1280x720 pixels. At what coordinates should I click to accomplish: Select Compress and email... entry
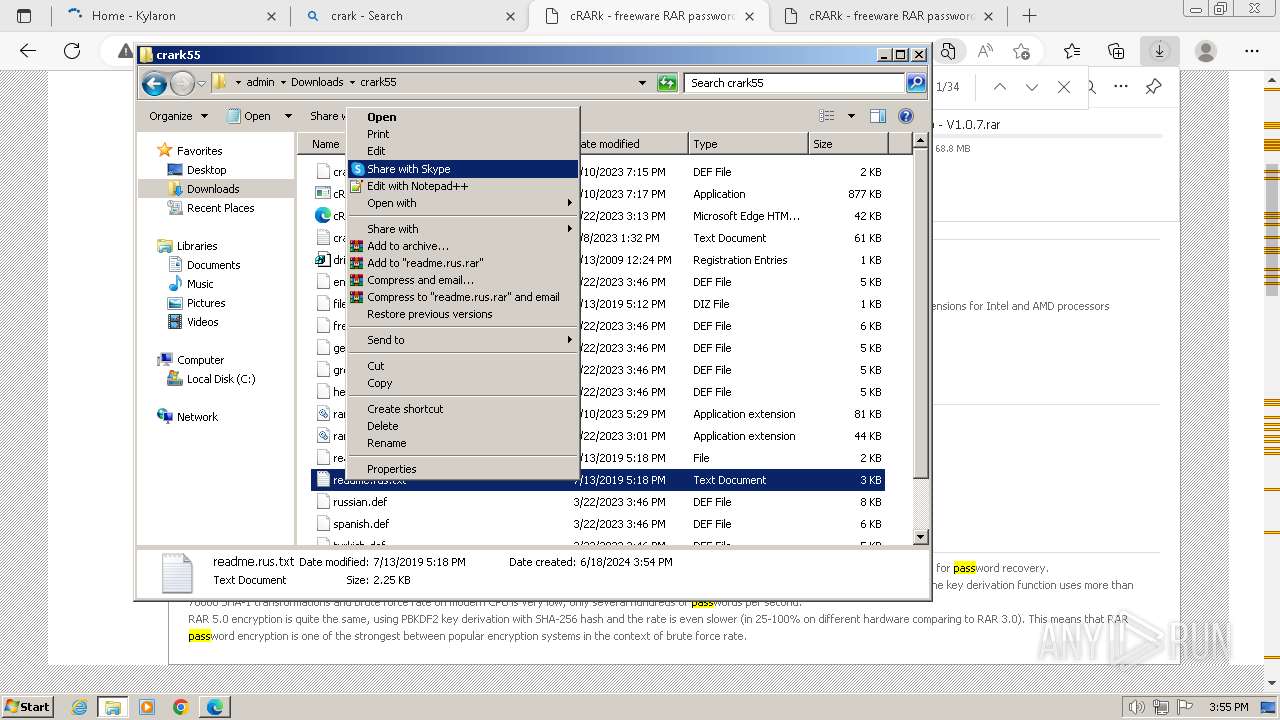[x=462, y=280]
